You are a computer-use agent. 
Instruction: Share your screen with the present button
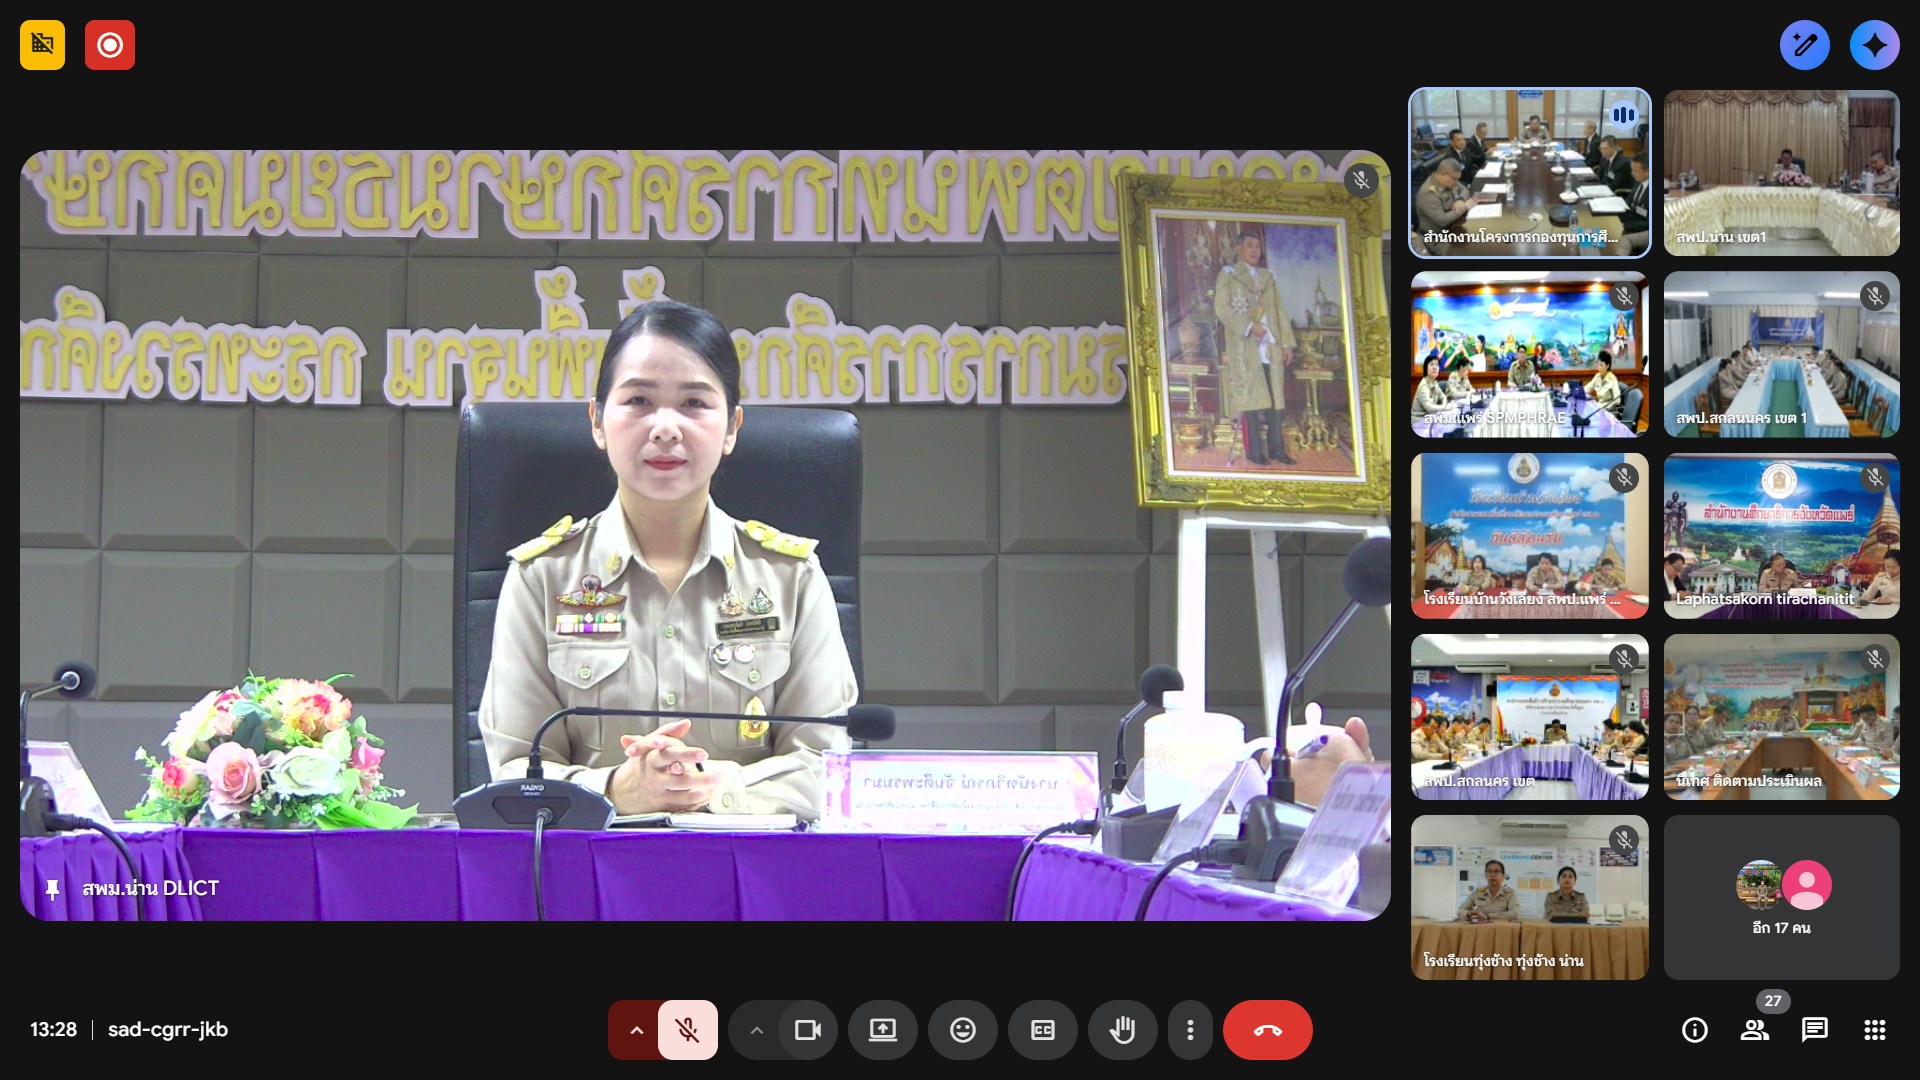click(882, 1030)
